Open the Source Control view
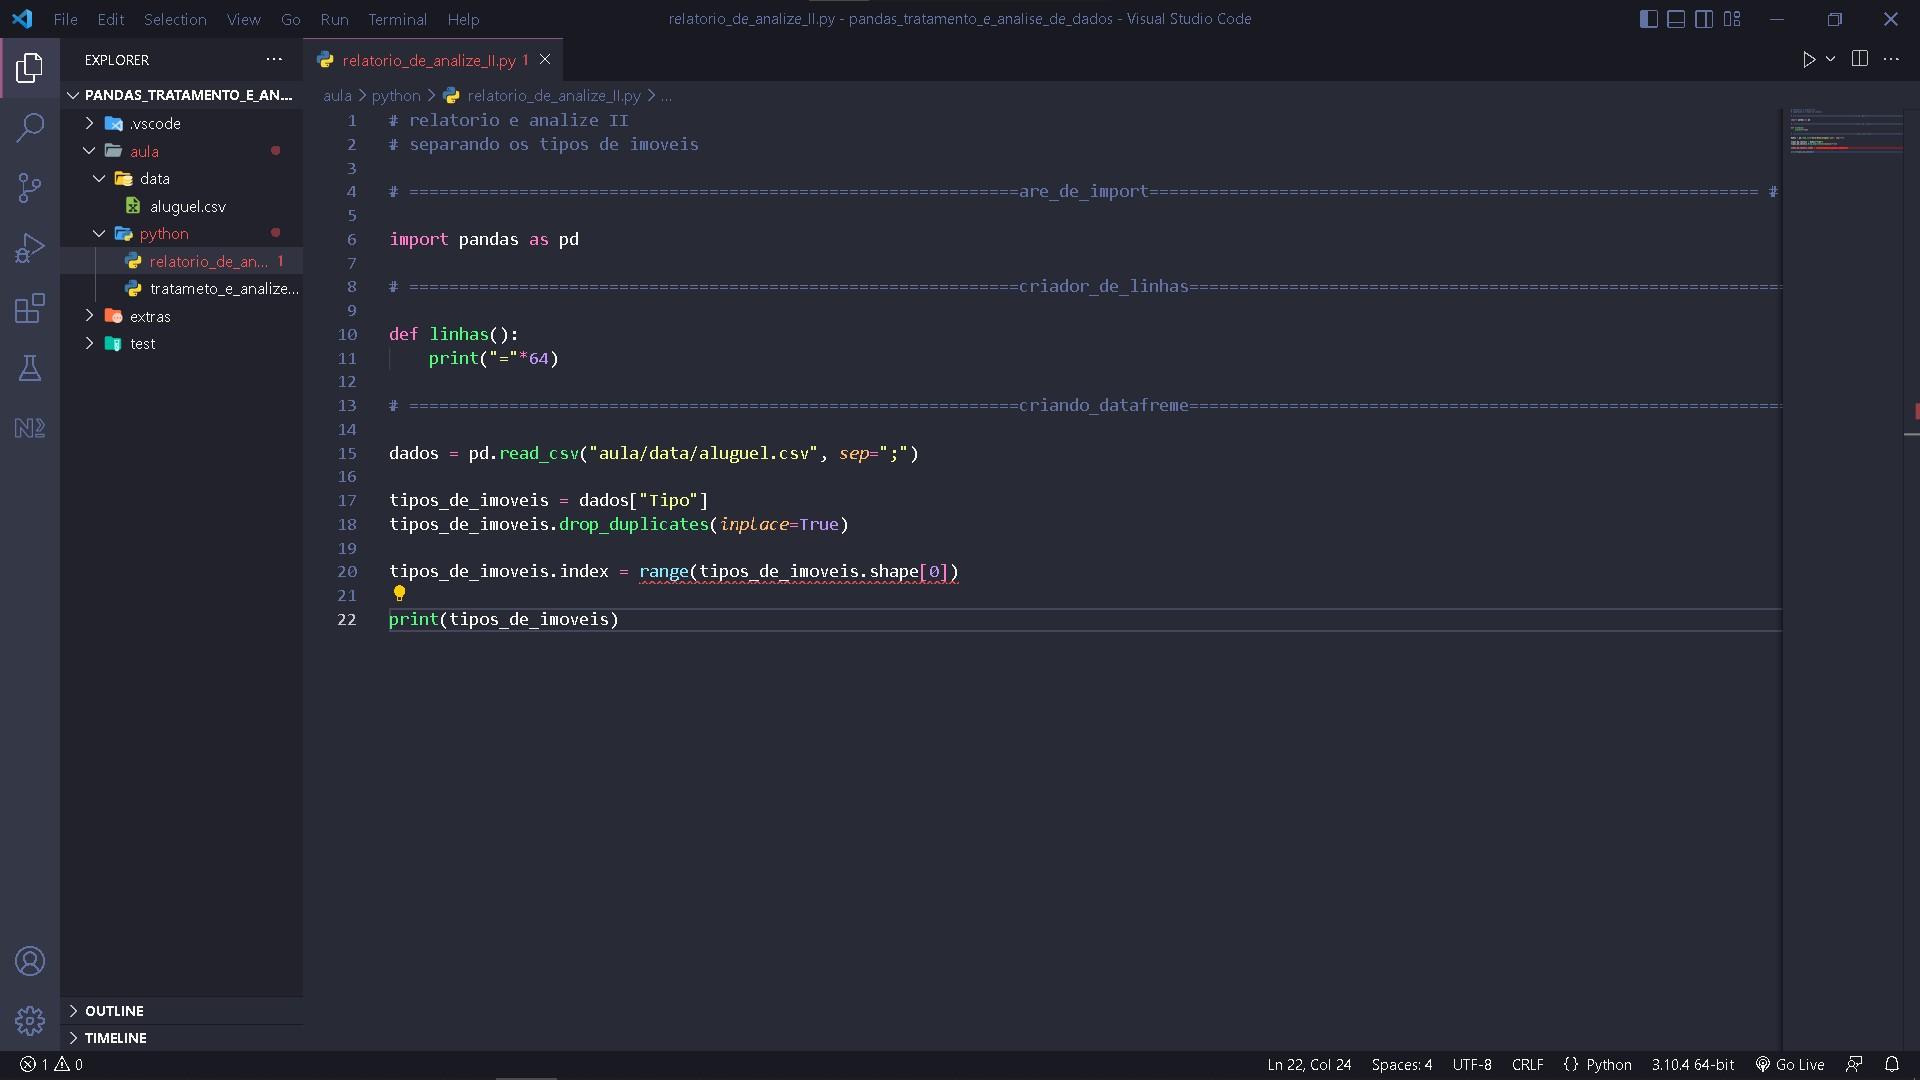Screen dimensions: 1920x1080 point(30,187)
